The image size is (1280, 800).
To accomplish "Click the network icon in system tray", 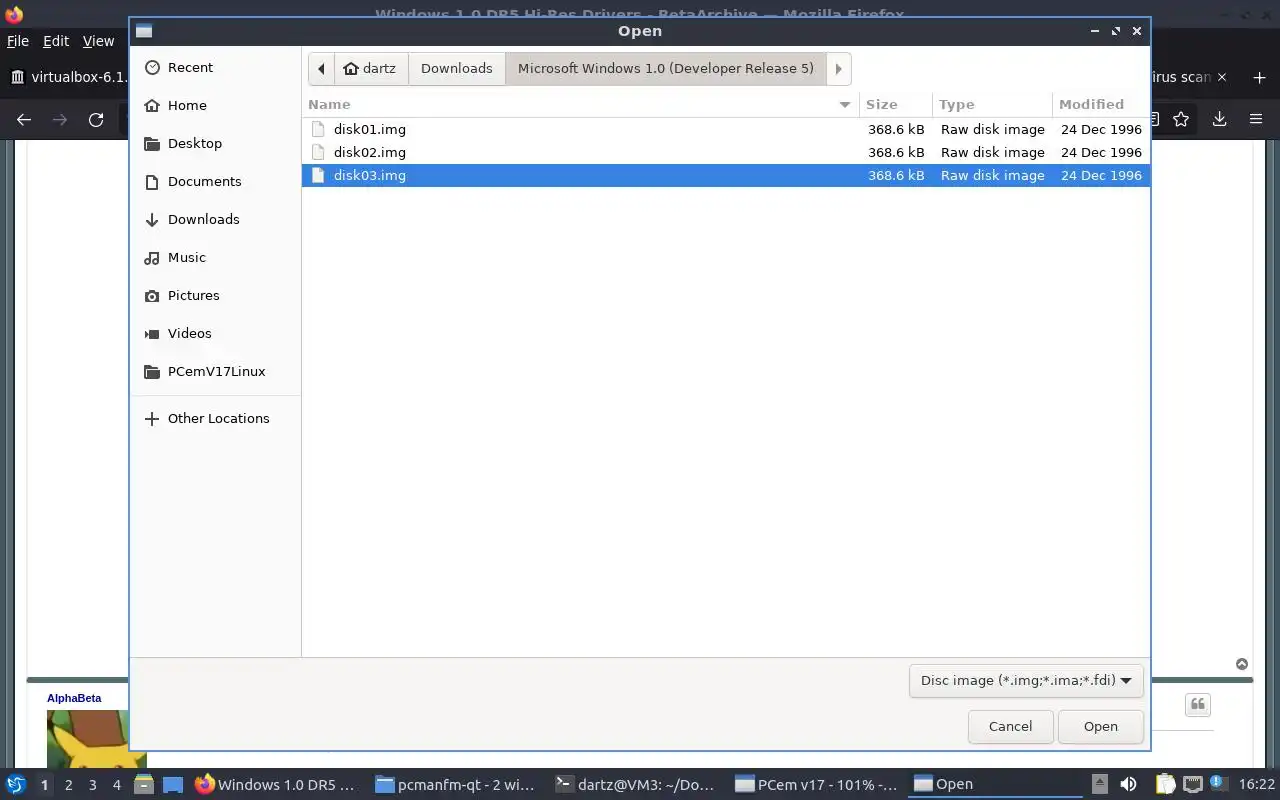I will point(1192,784).
